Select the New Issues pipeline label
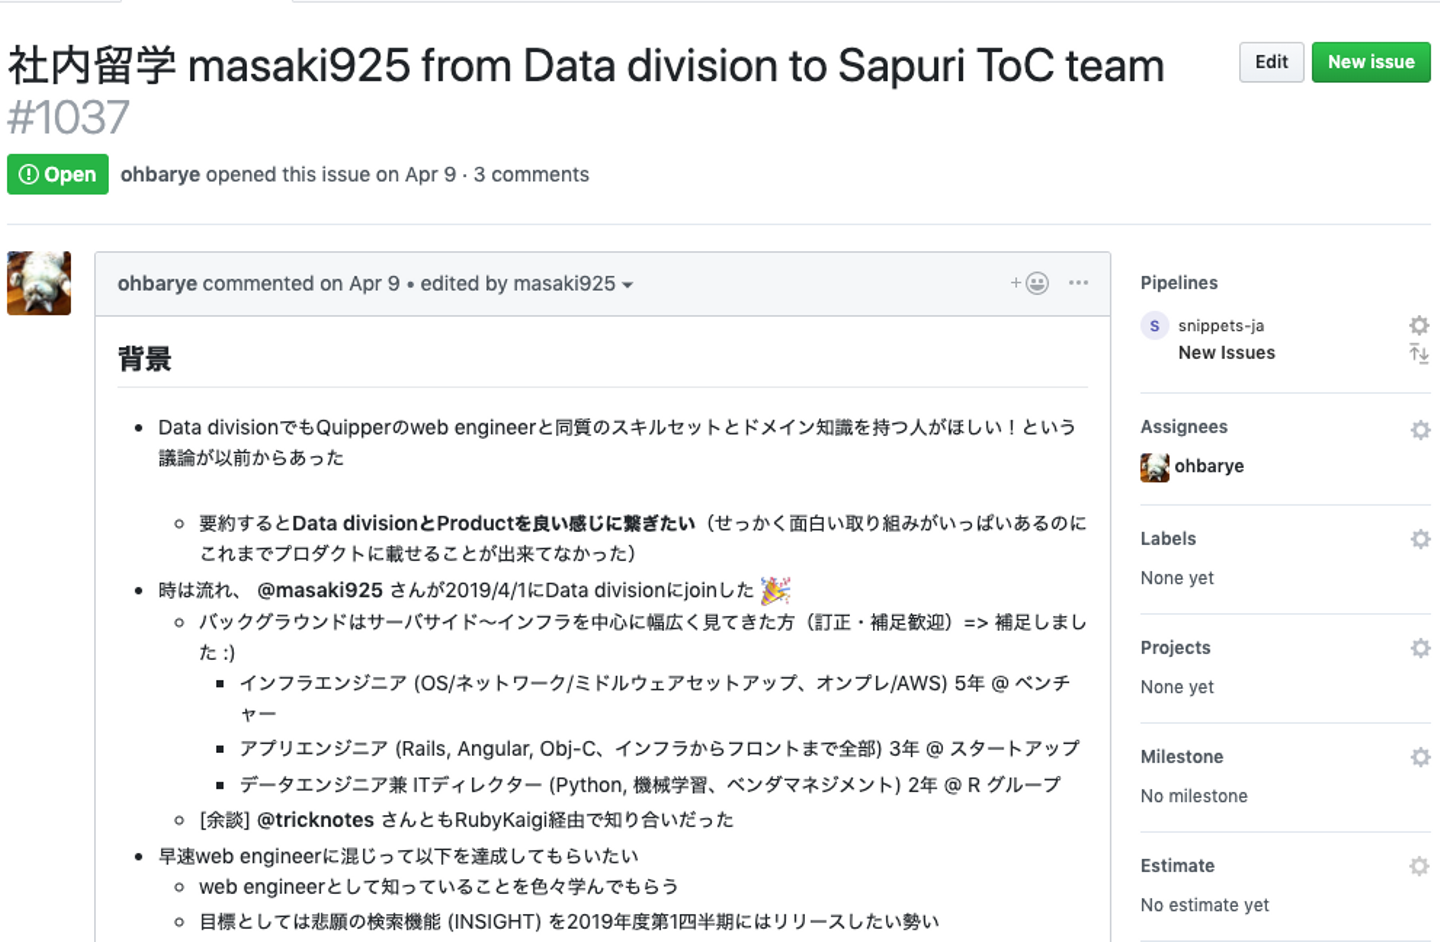The height and width of the screenshot is (942, 1440). tap(1226, 353)
